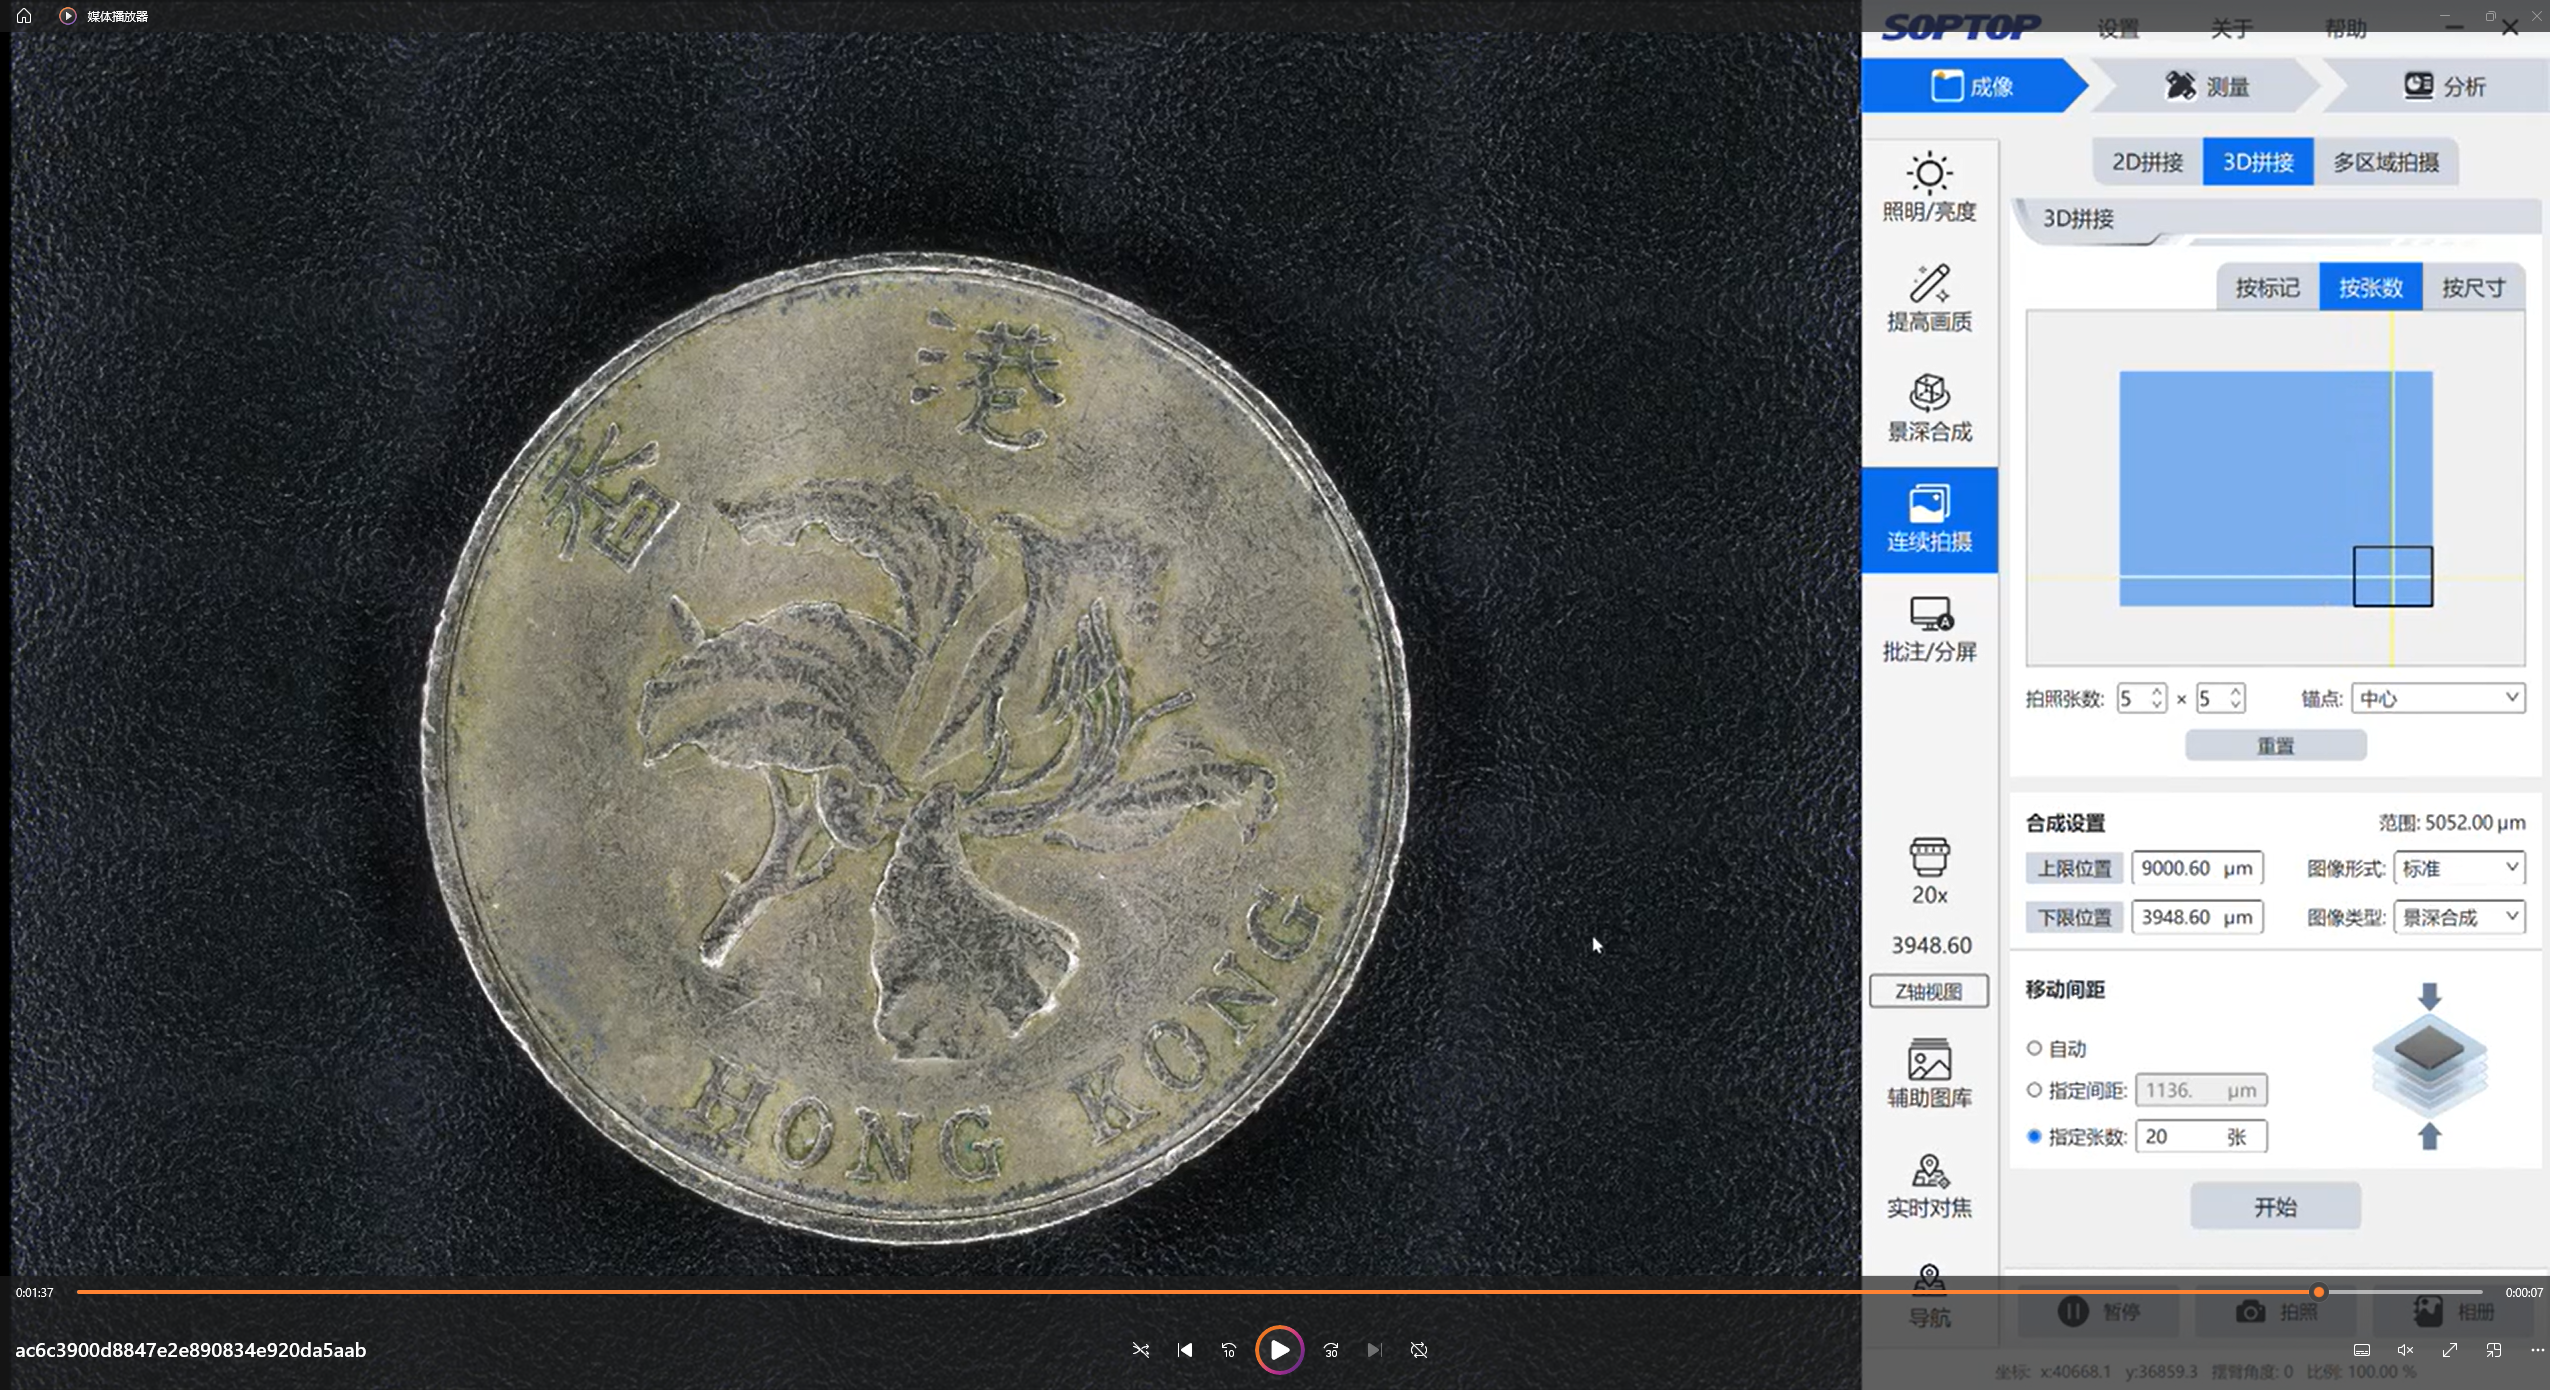
Task: Open the 批注/分屏 annotation tool
Action: tap(1929, 629)
